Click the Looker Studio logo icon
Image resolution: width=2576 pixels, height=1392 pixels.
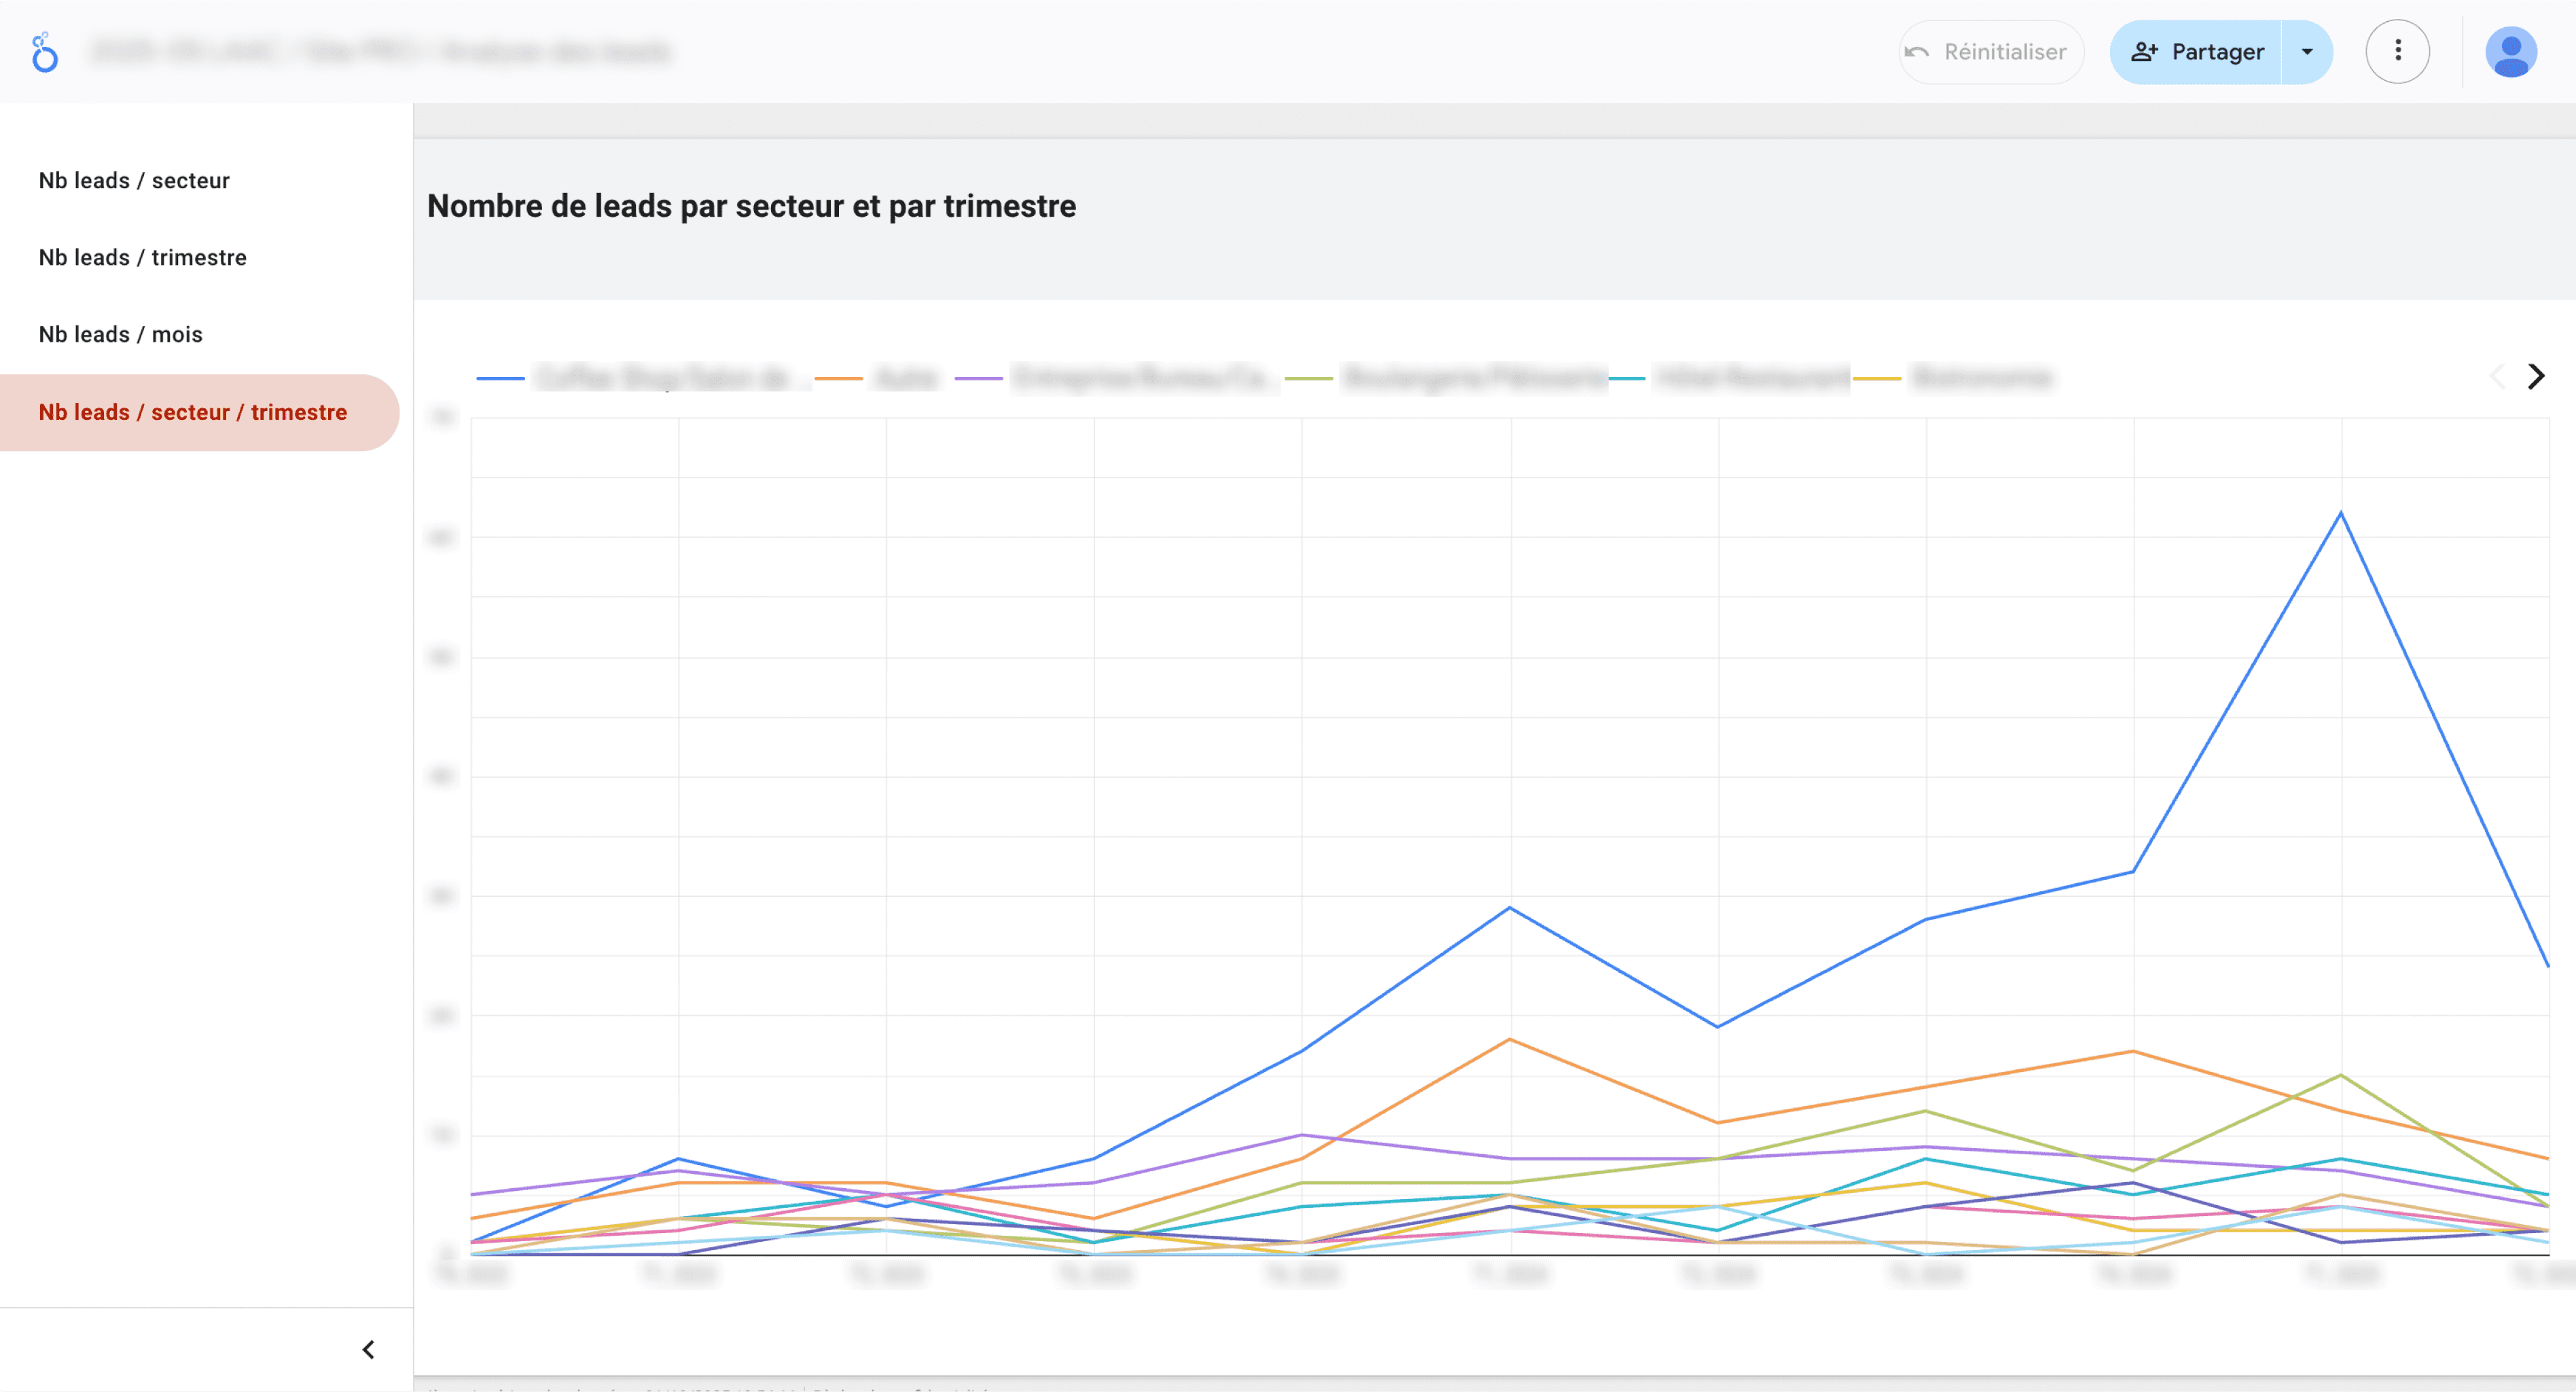tap(44, 52)
